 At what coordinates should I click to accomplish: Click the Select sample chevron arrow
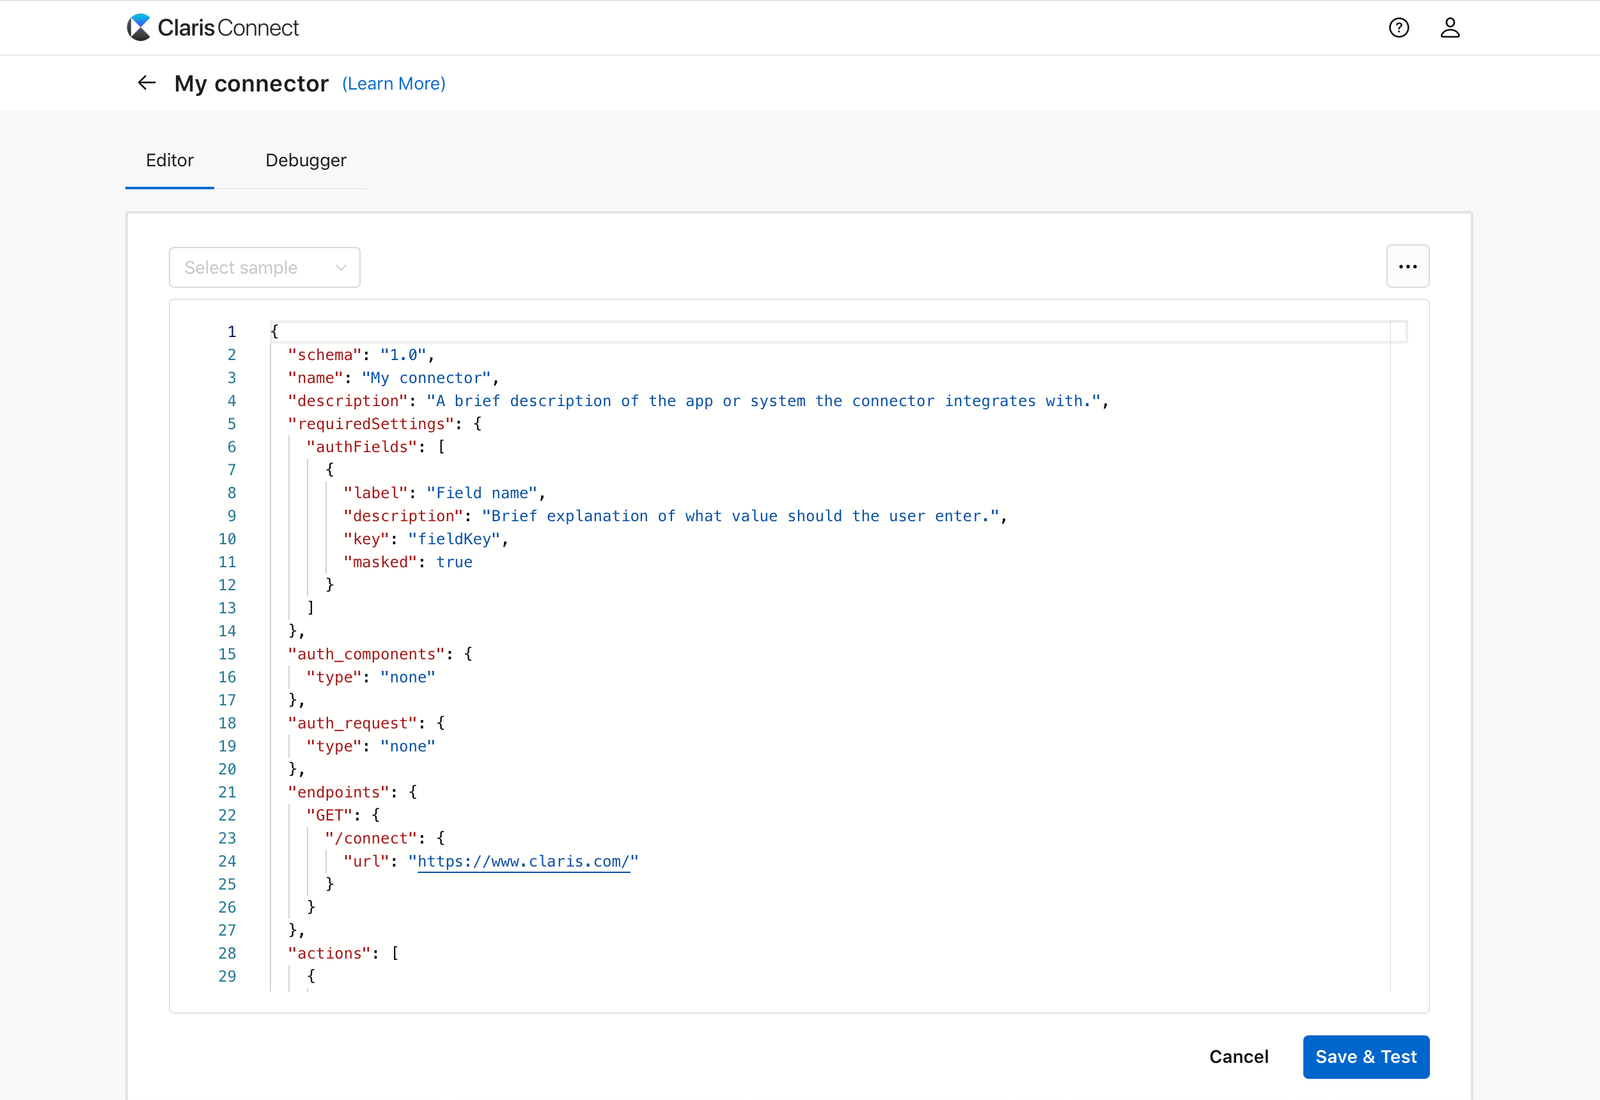341,267
